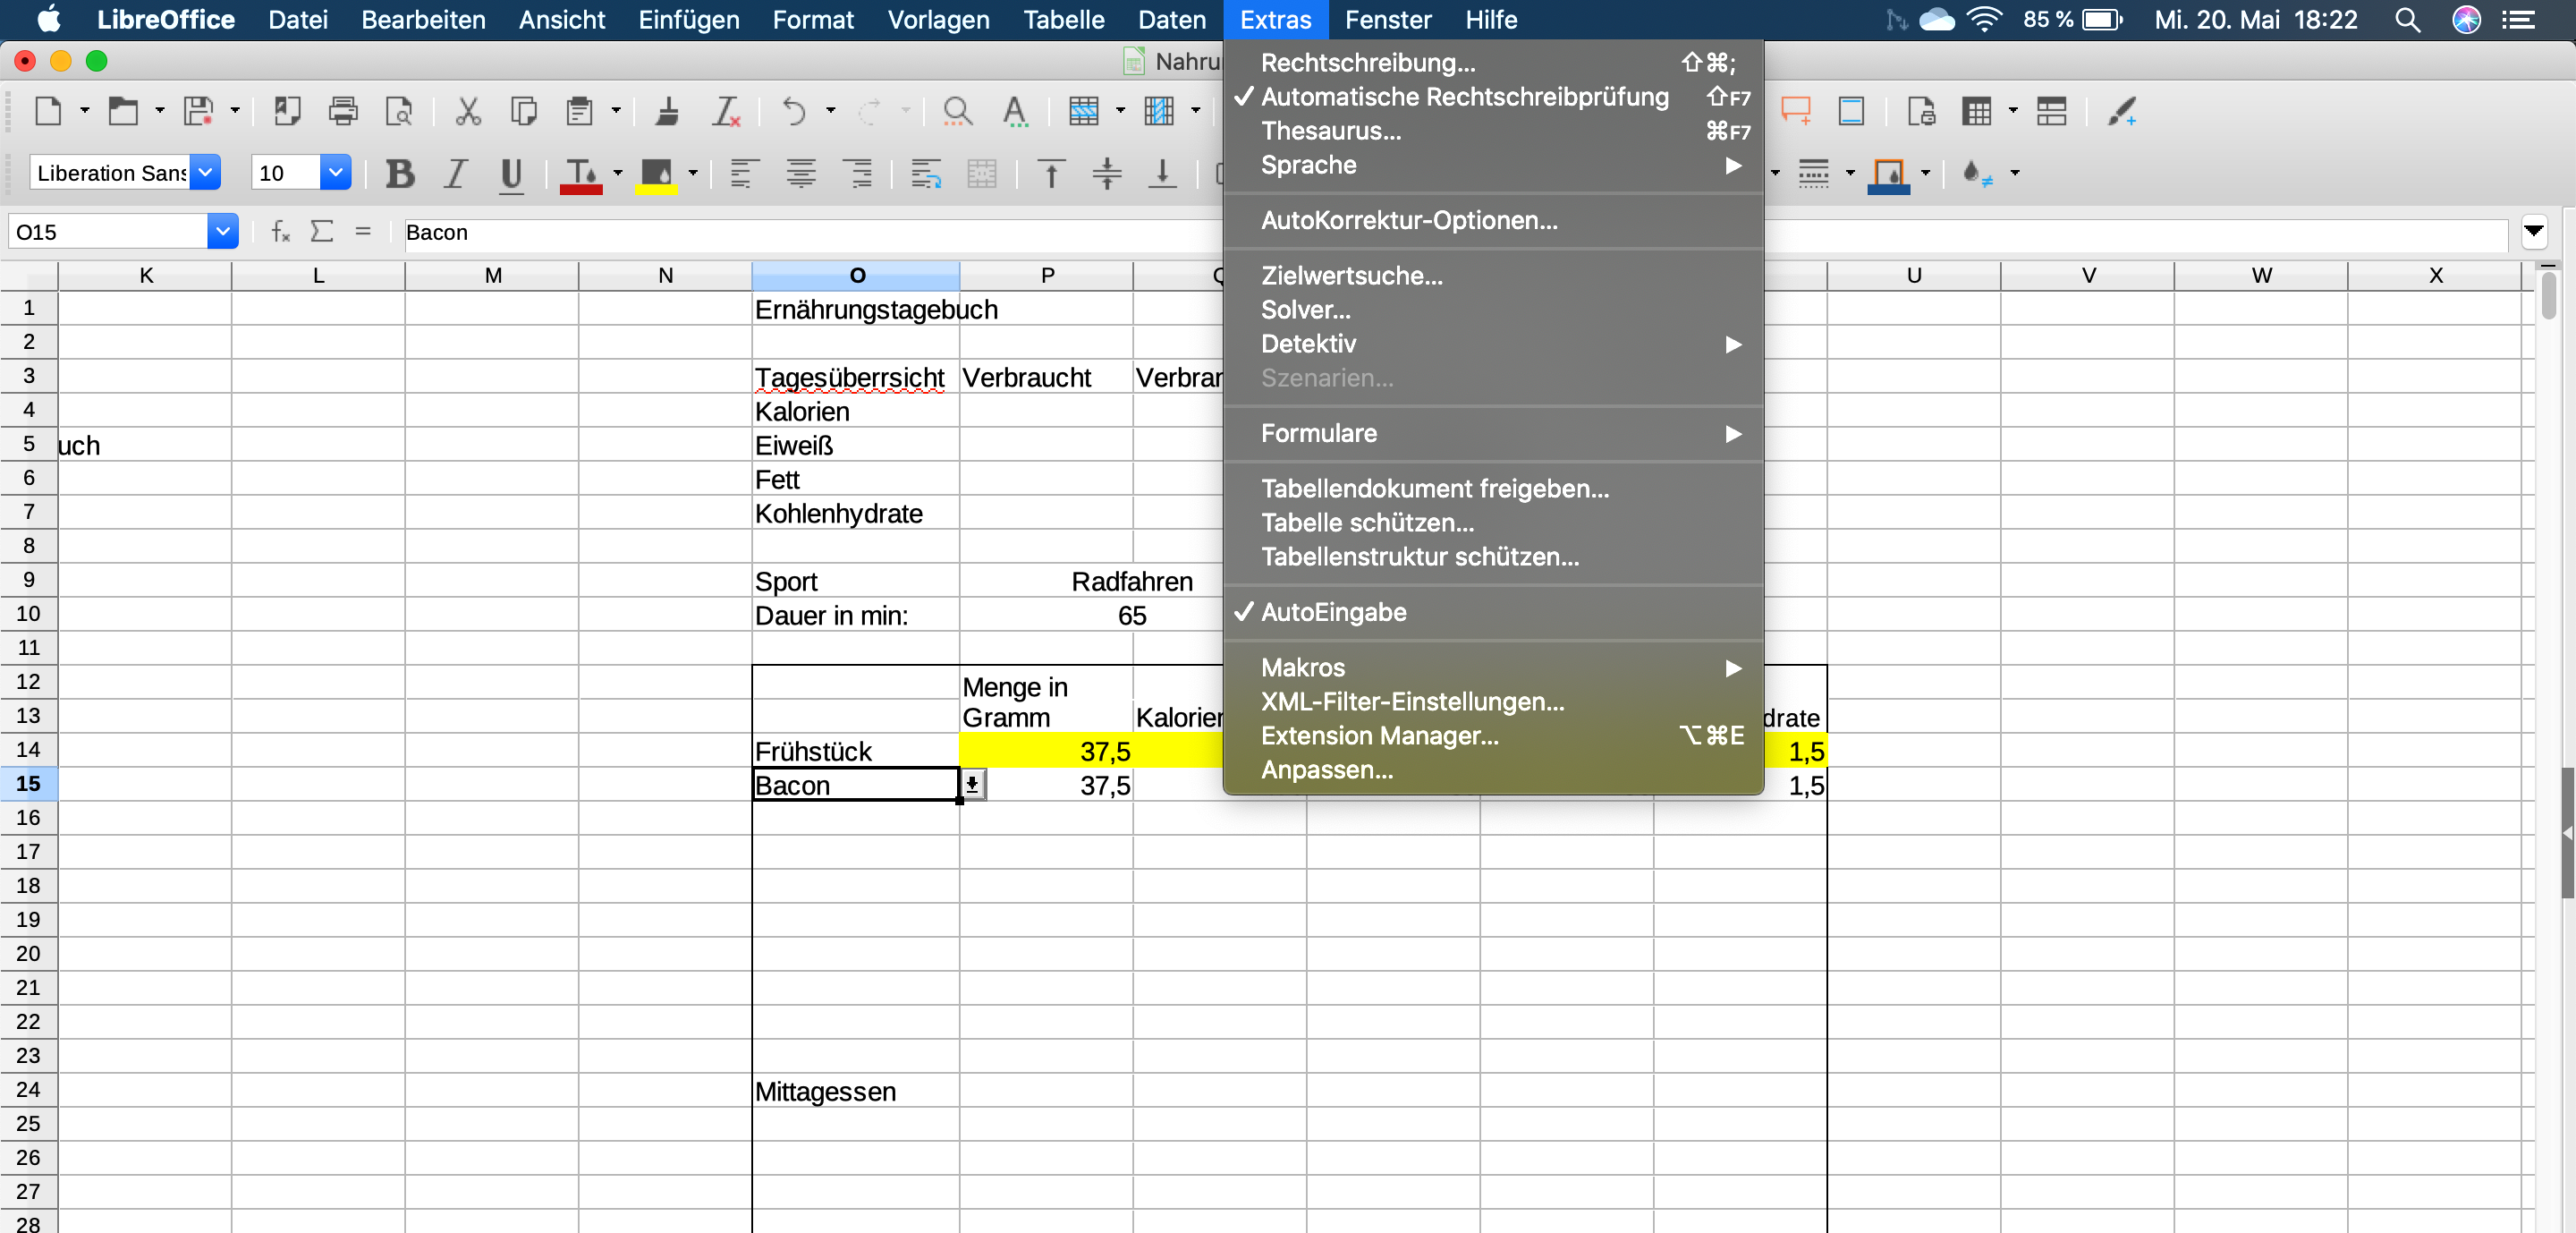Open the font name dropdown
Image resolution: width=2576 pixels, height=1233 pixels.
point(205,173)
